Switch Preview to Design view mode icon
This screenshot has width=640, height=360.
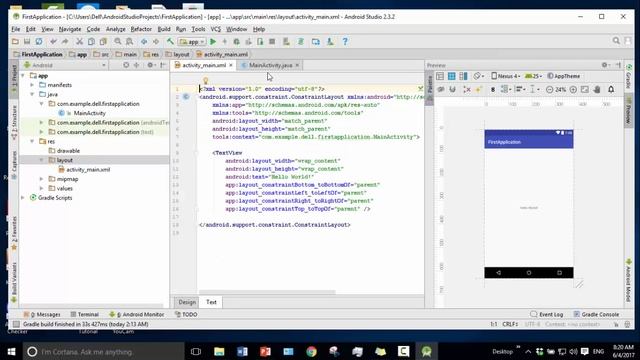(x=440, y=76)
